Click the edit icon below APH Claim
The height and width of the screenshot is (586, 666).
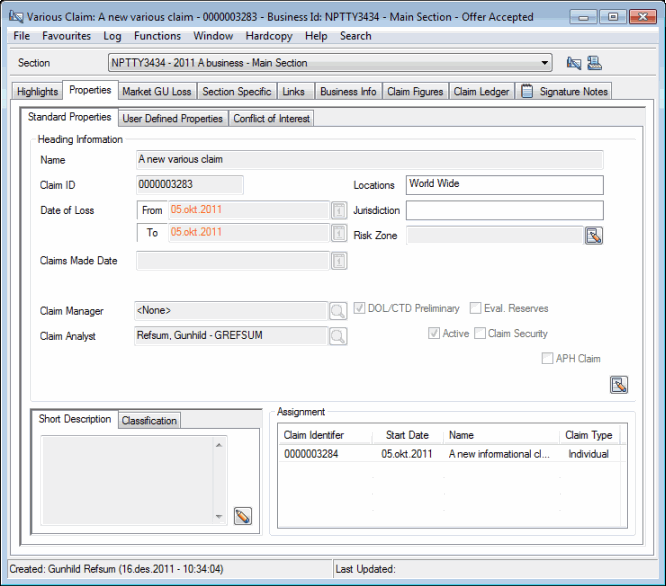pyautogui.click(x=618, y=384)
